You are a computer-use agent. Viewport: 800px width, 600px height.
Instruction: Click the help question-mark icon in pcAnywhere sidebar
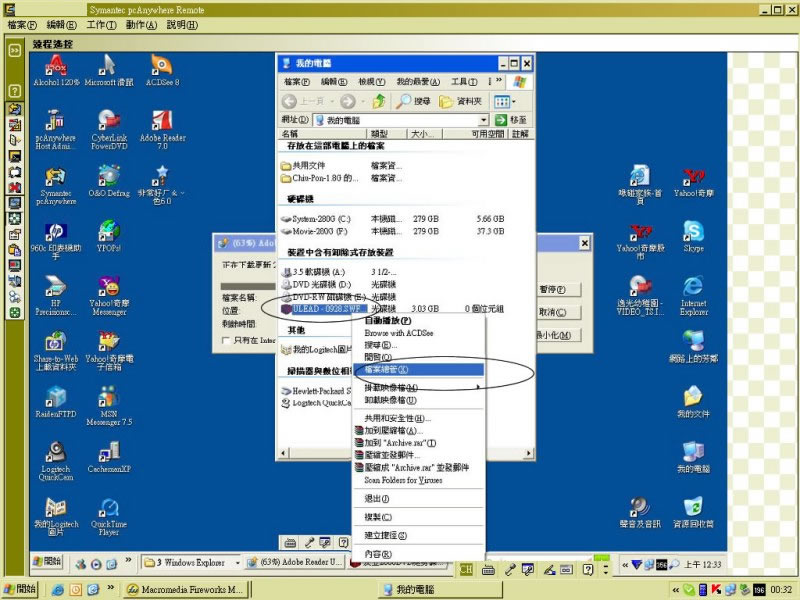point(15,91)
